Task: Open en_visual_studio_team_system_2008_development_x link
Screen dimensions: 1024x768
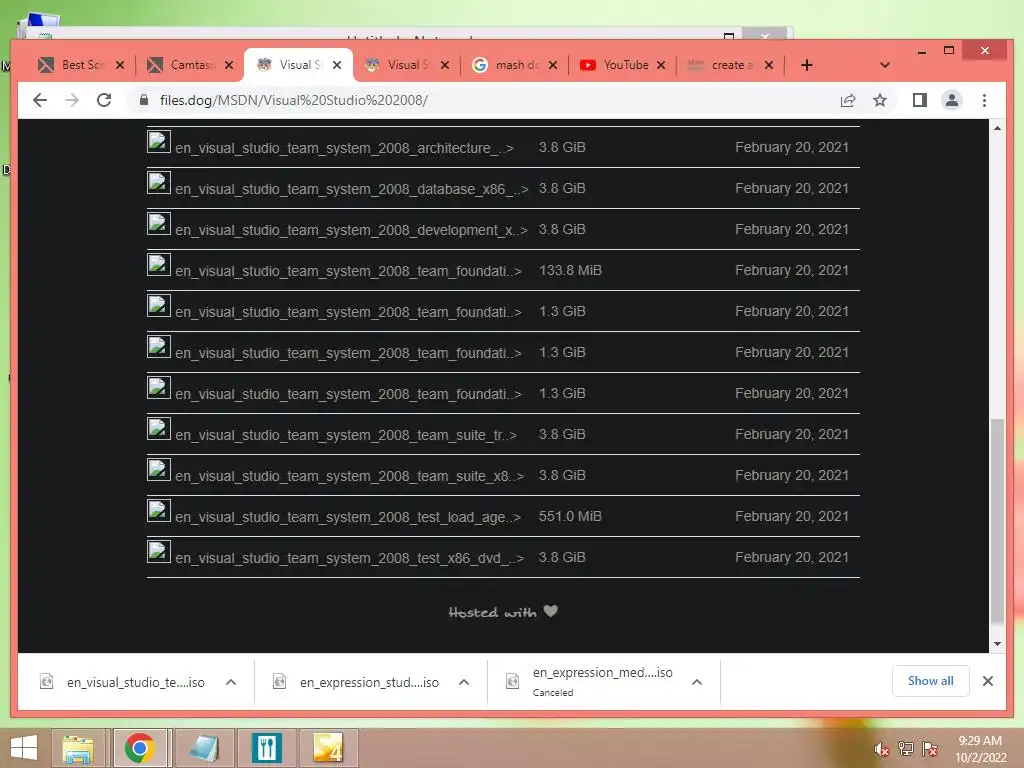Action: (351, 230)
